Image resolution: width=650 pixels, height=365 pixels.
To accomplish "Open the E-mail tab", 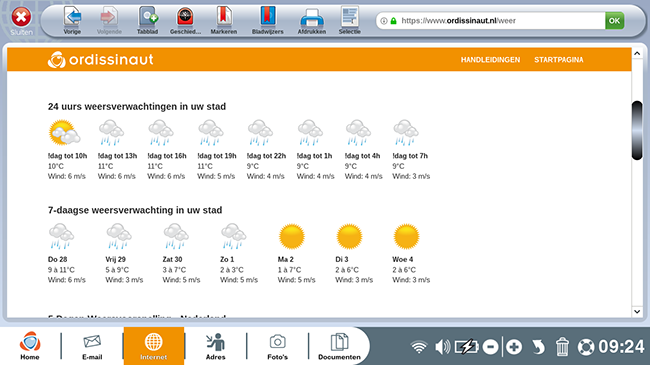I will [92, 346].
